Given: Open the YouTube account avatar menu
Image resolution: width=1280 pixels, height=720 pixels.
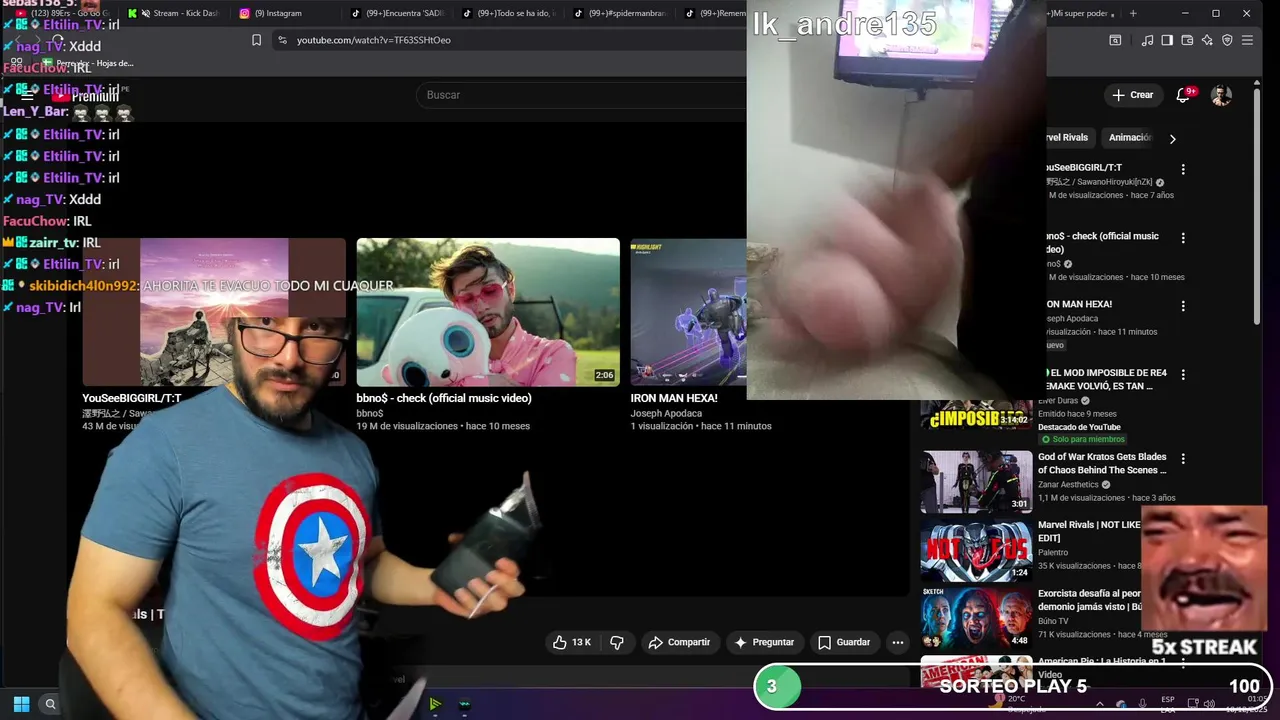Looking at the screenshot, I should (x=1221, y=95).
